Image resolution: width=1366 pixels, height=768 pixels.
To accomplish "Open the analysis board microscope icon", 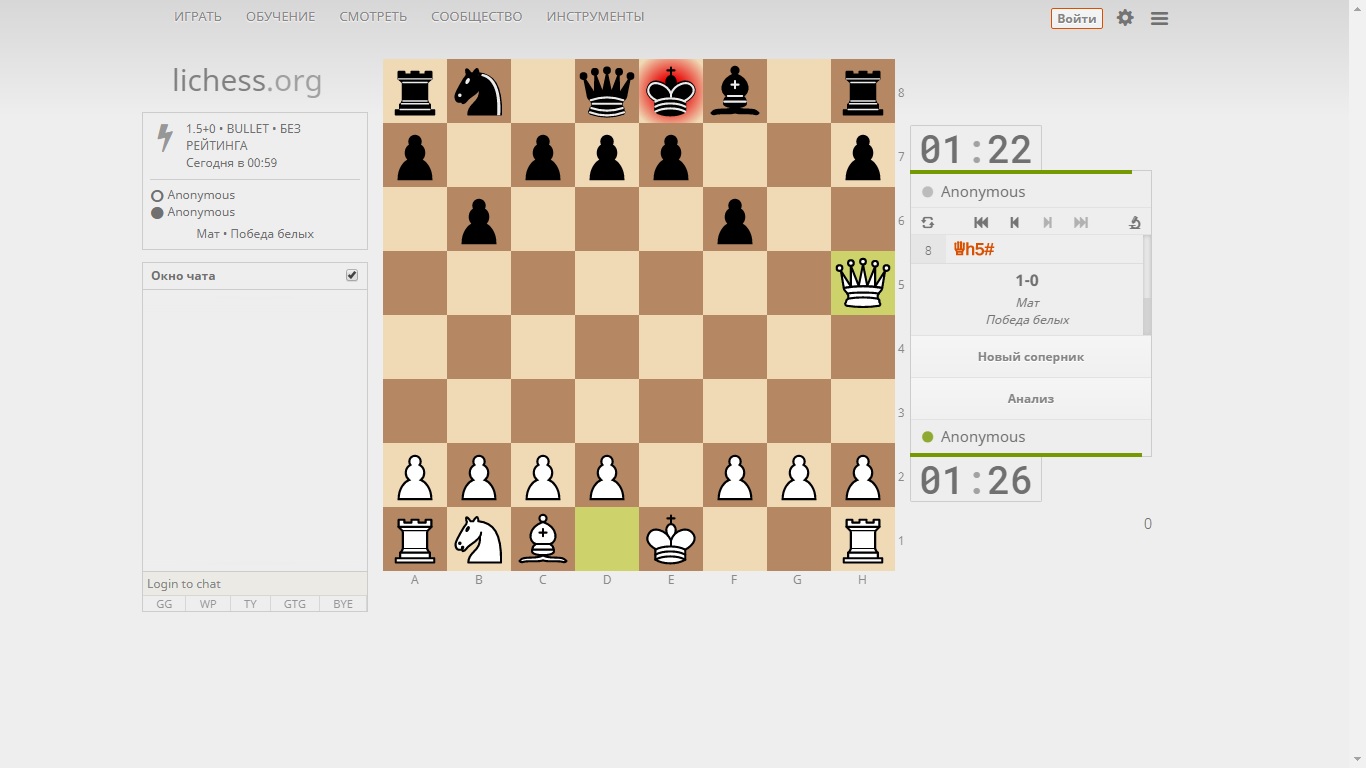I will [1134, 222].
